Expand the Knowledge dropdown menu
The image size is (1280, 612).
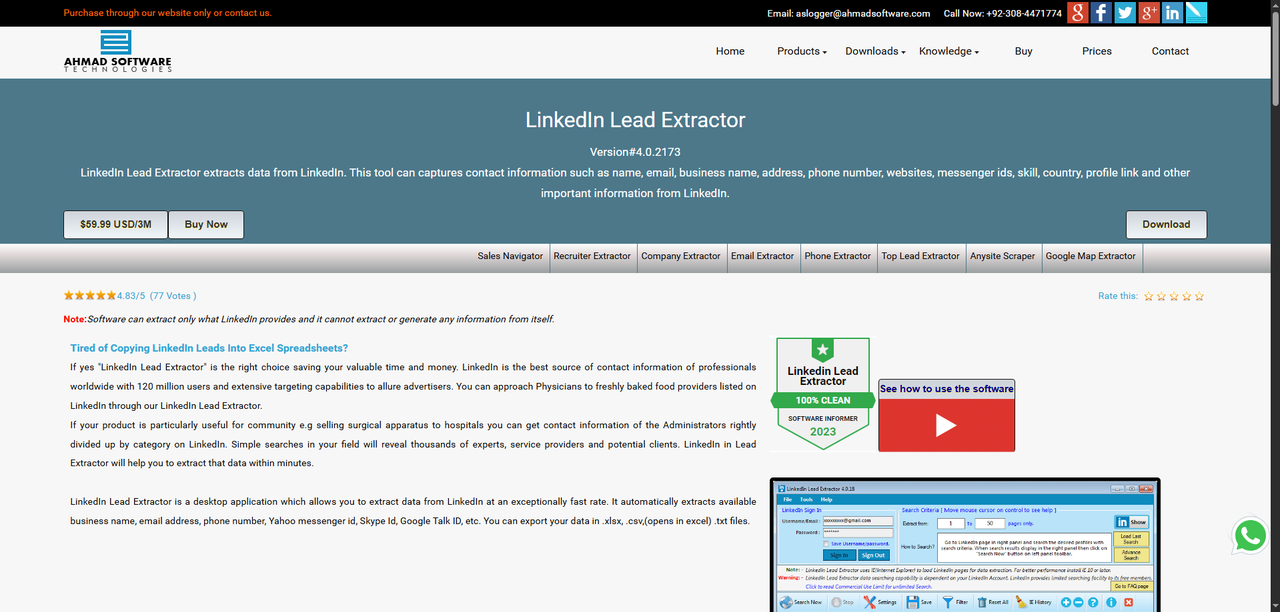(949, 51)
